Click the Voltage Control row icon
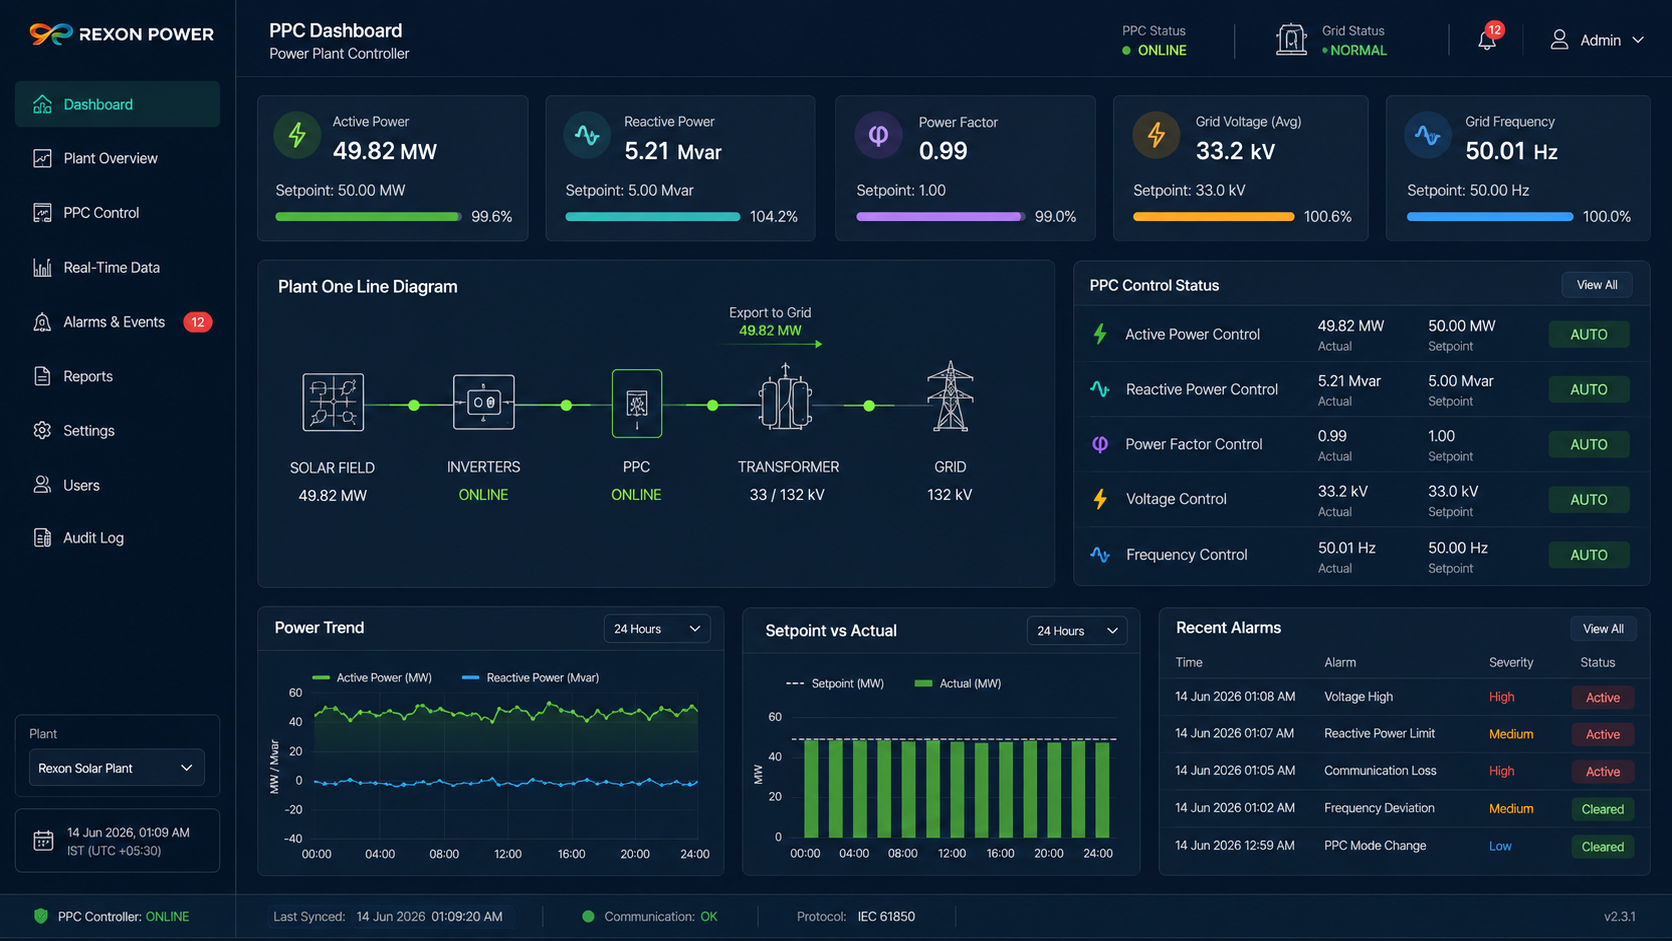 1100,499
